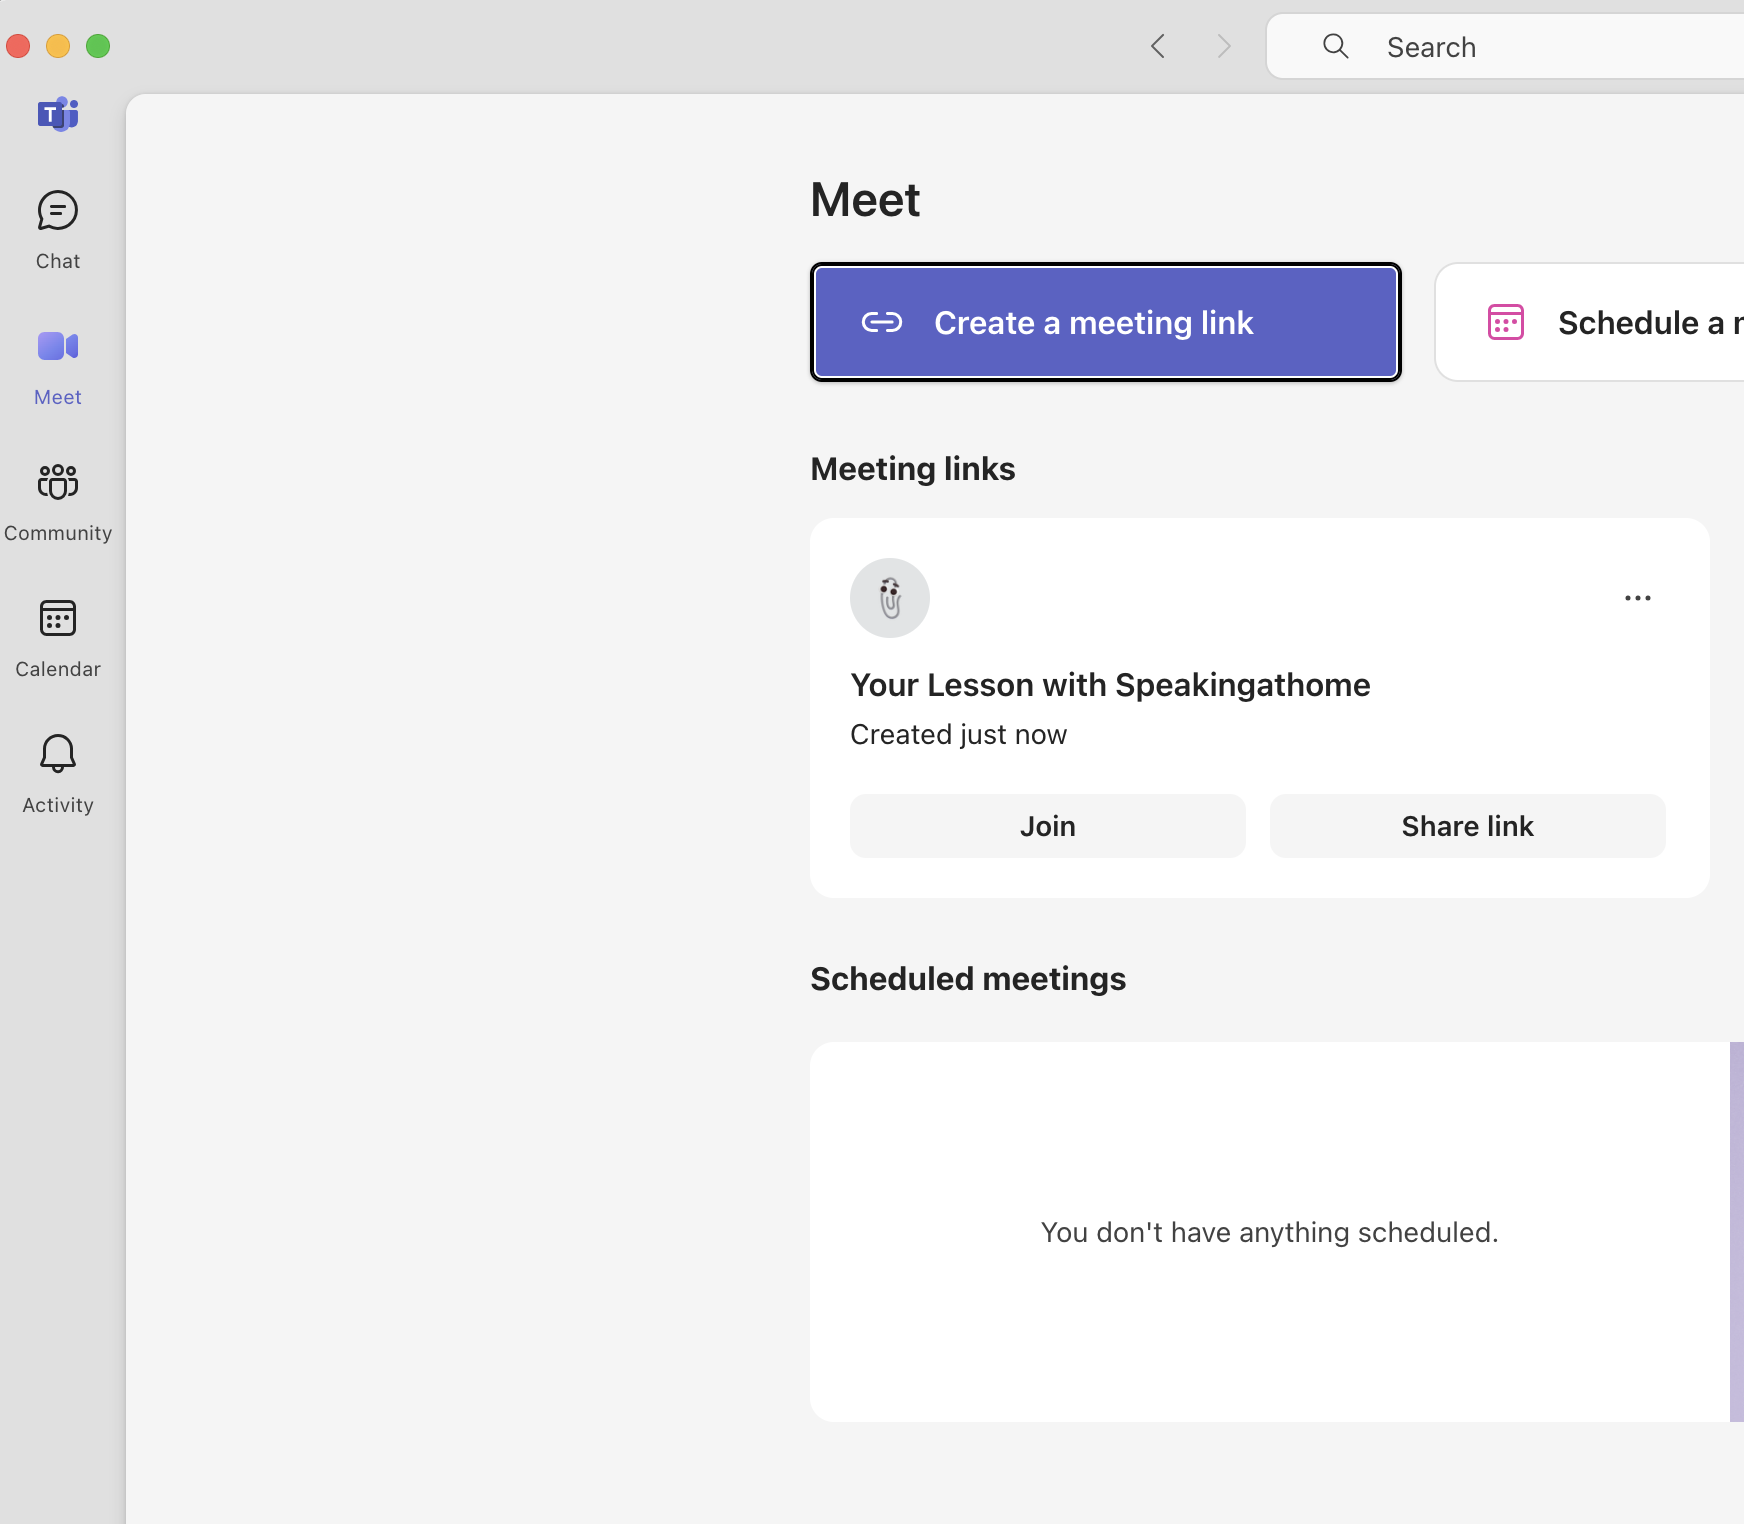Select the Meet icon in the sidebar
The width and height of the screenshot is (1744, 1524).
[x=57, y=365]
